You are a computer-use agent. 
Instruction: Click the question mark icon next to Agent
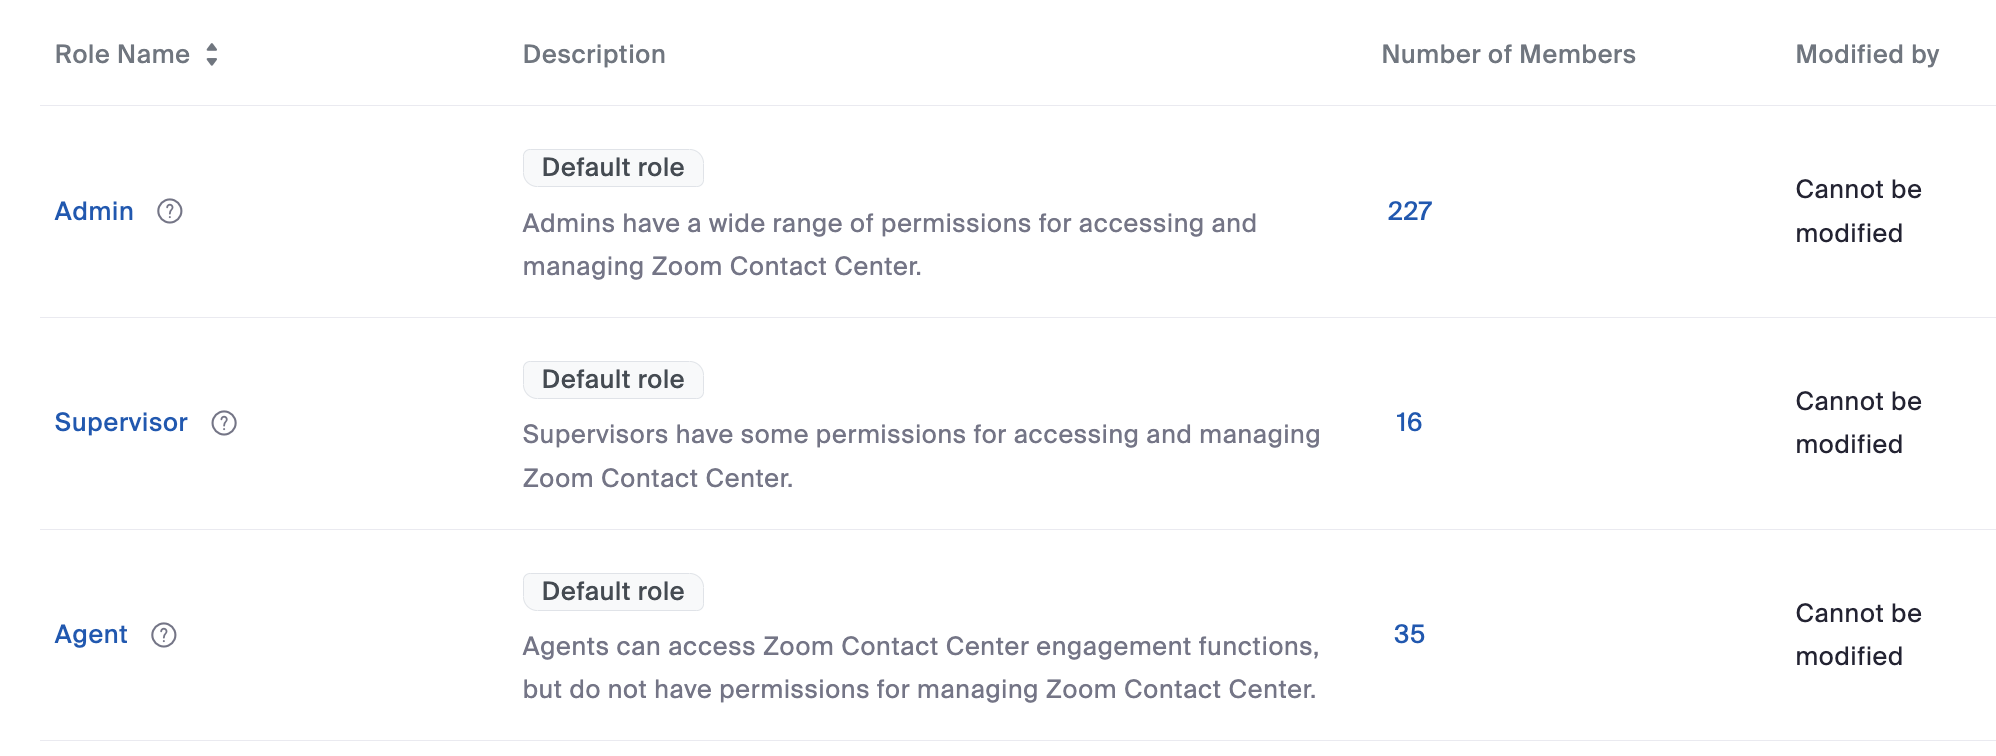165,635
